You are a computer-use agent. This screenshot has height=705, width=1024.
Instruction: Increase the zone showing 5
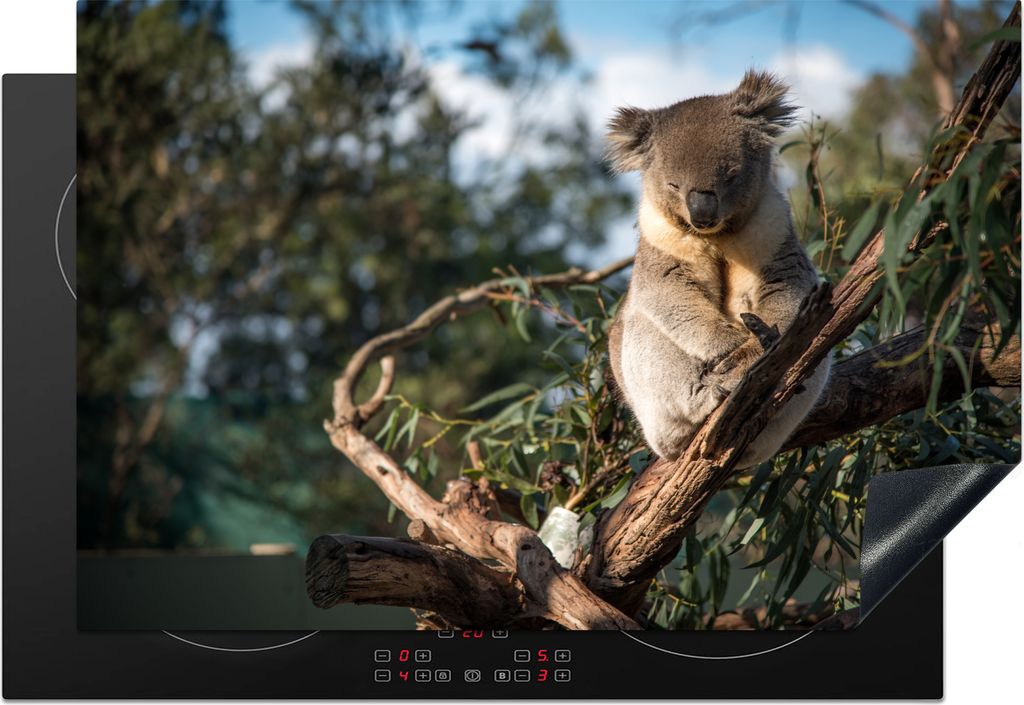click(x=563, y=656)
